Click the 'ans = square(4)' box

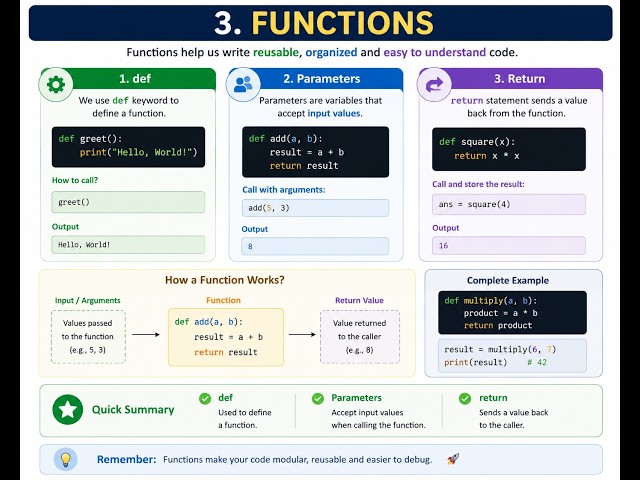pyautogui.click(x=509, y=204)
